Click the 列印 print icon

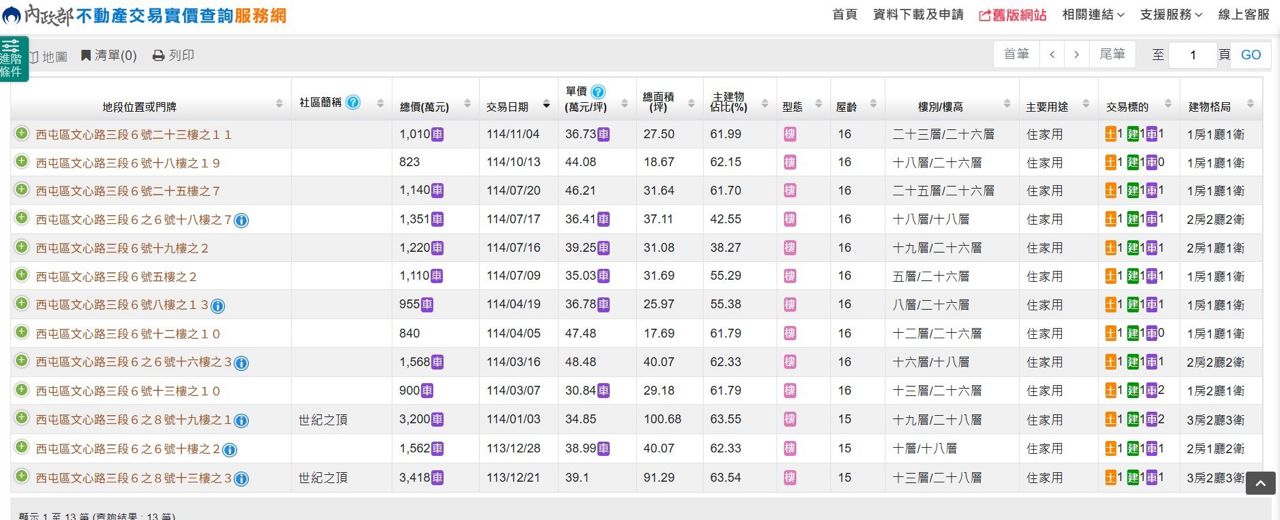[x=158, y=56]
